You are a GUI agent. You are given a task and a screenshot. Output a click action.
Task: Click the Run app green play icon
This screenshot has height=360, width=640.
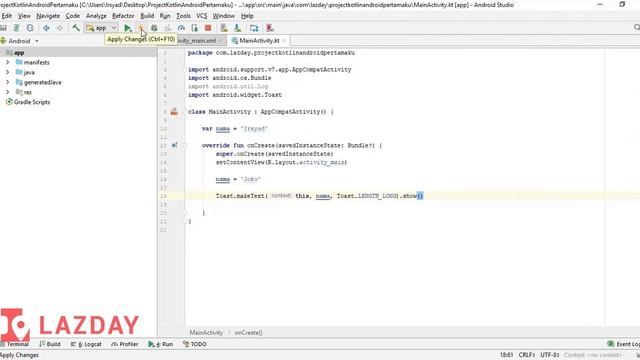coord(128,28)
